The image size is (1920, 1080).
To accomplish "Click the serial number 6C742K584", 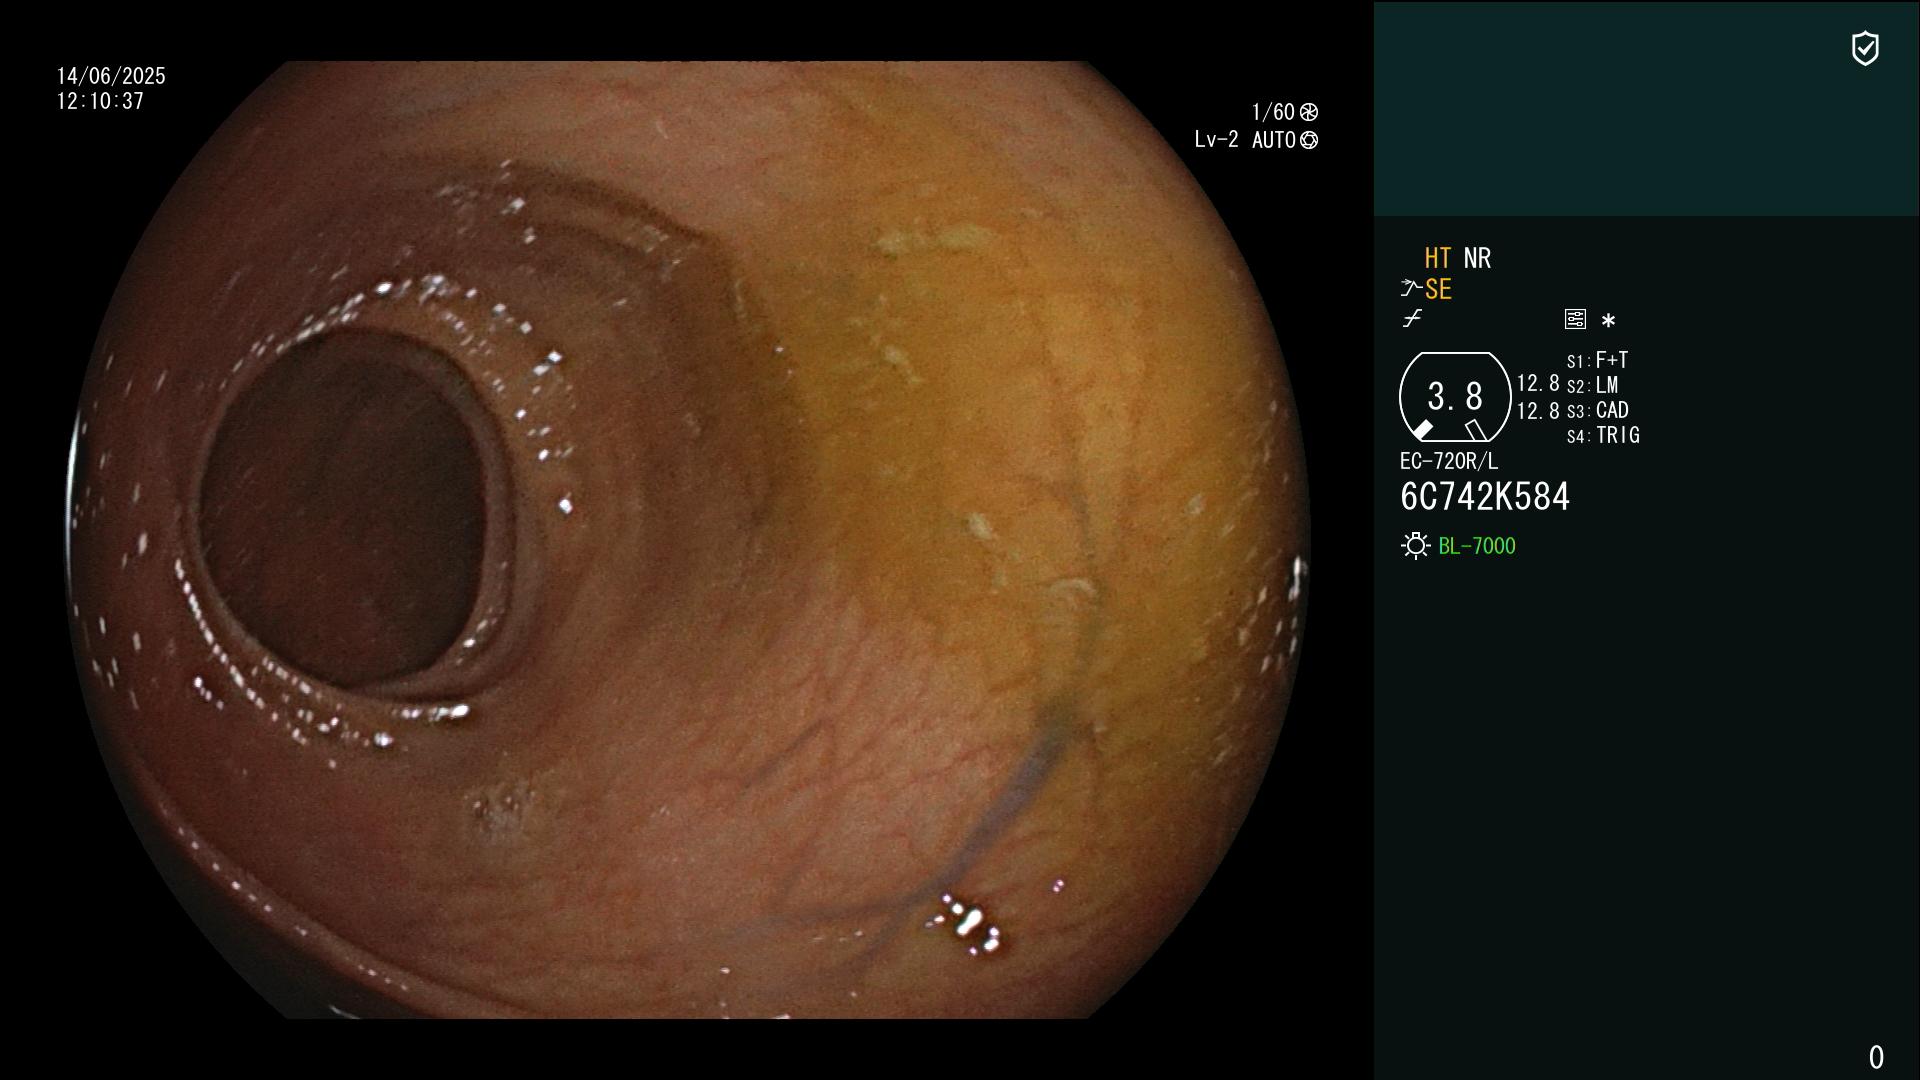I will click(x=1485, y=497).
